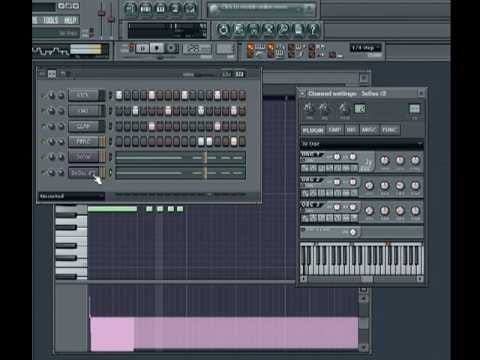
Task: Open the TOOLS menu
Action: click(50, 20)
